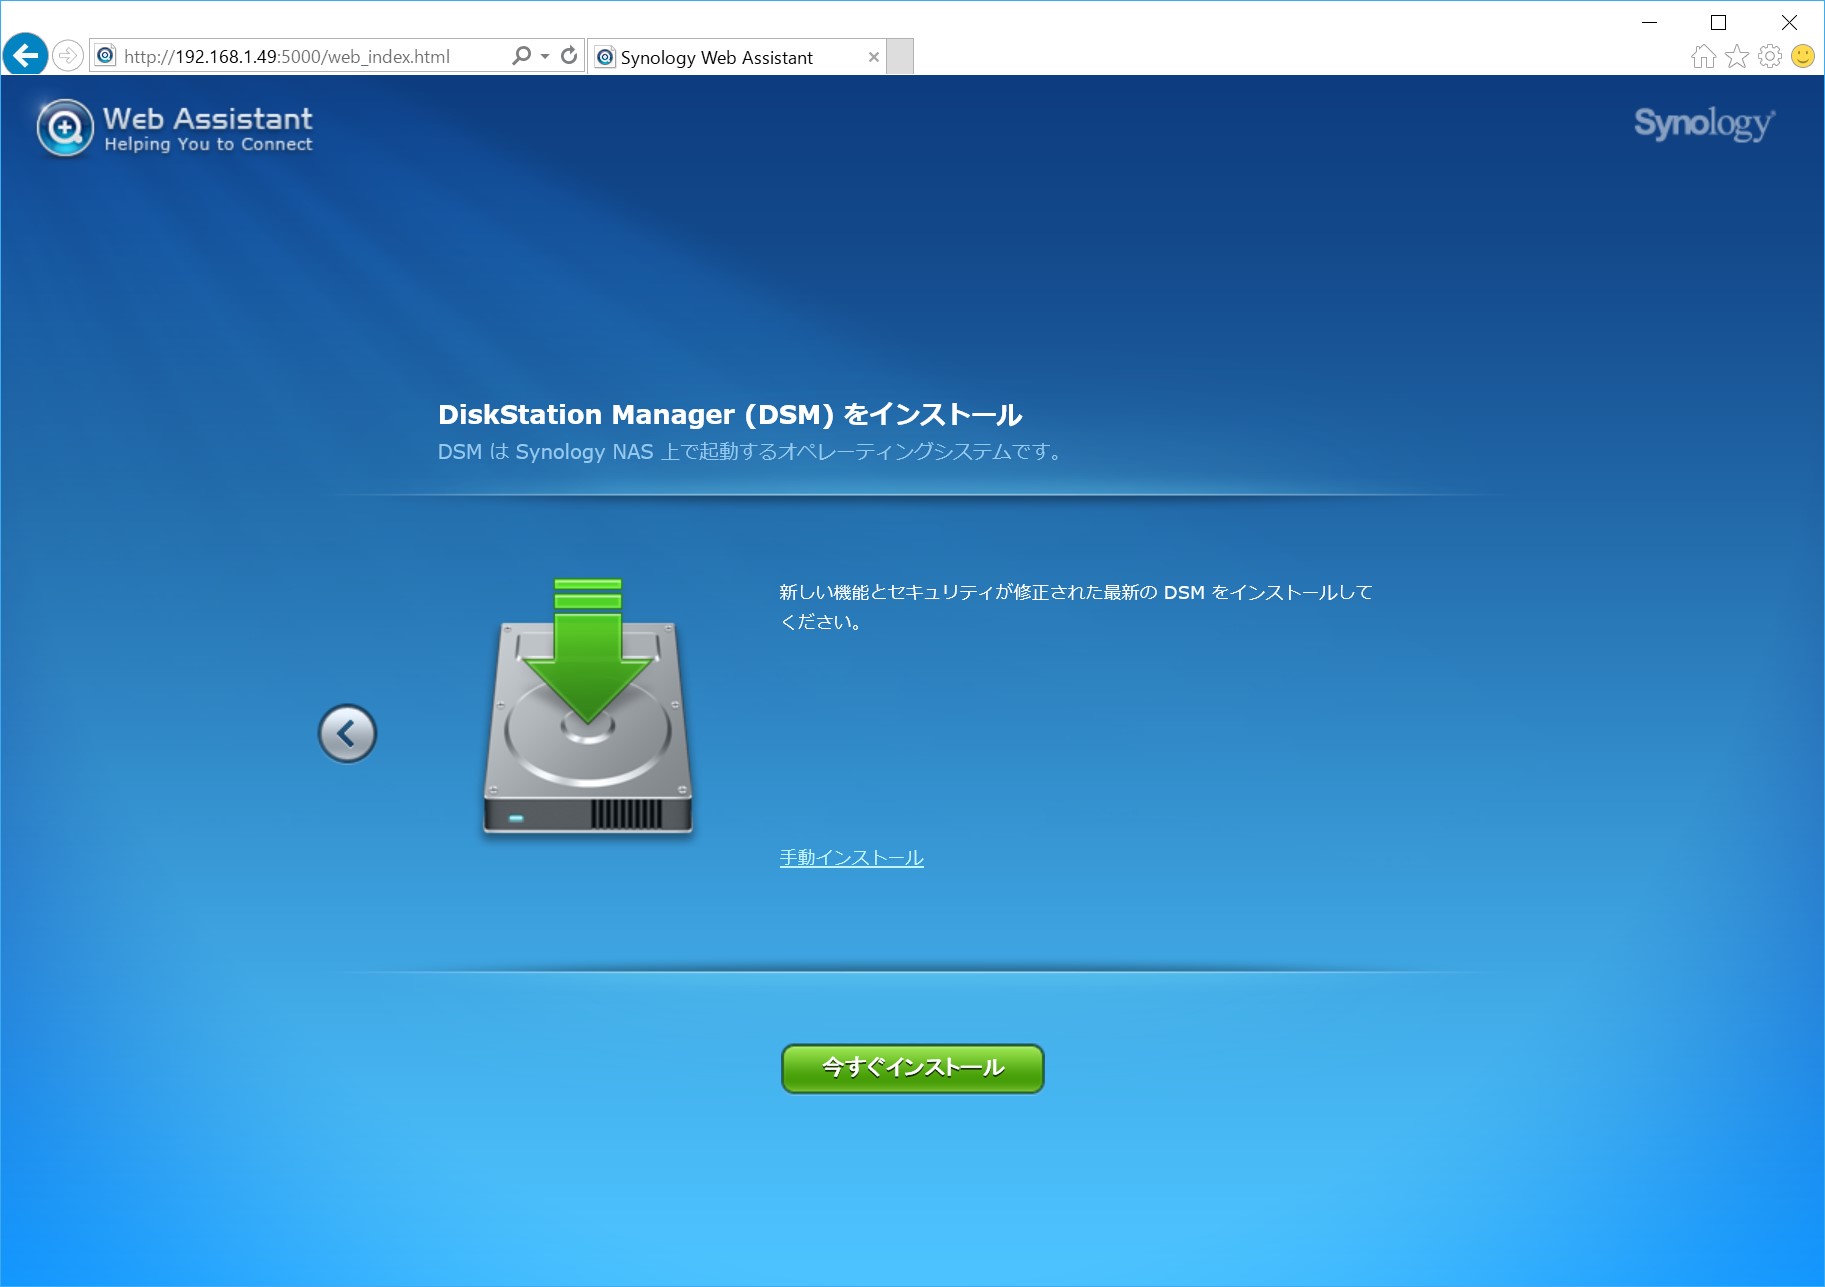This screenshot has height=1287, width=1825.
Task: Open the 手動インストール link
Action: 850,857
